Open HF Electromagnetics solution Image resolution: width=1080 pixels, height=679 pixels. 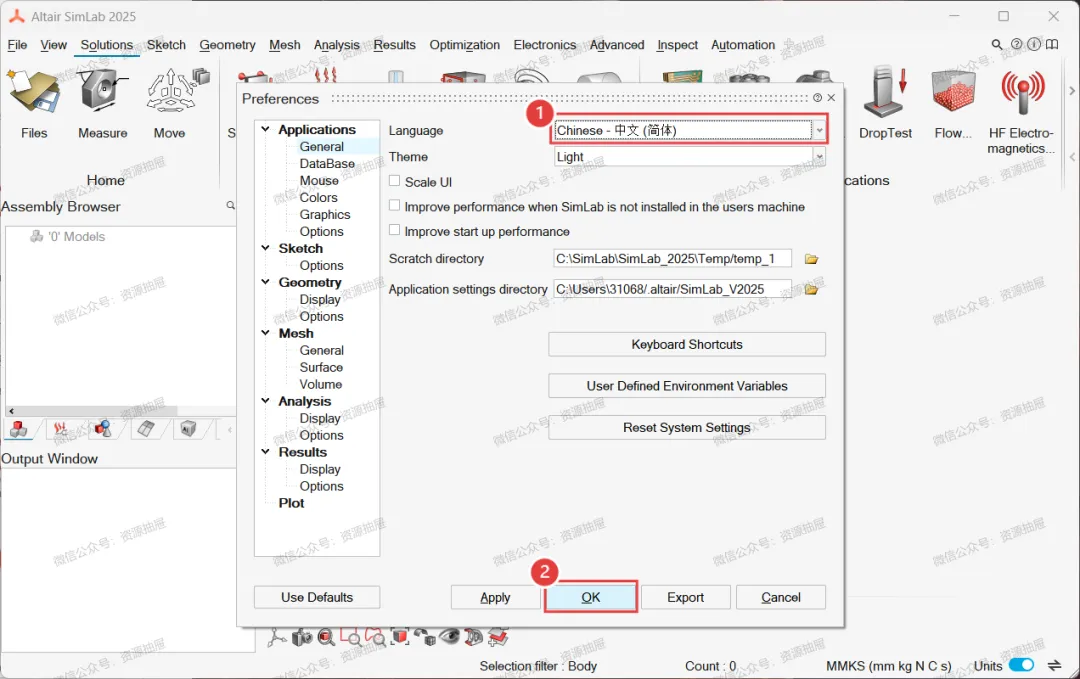[x=1021, y=110]
